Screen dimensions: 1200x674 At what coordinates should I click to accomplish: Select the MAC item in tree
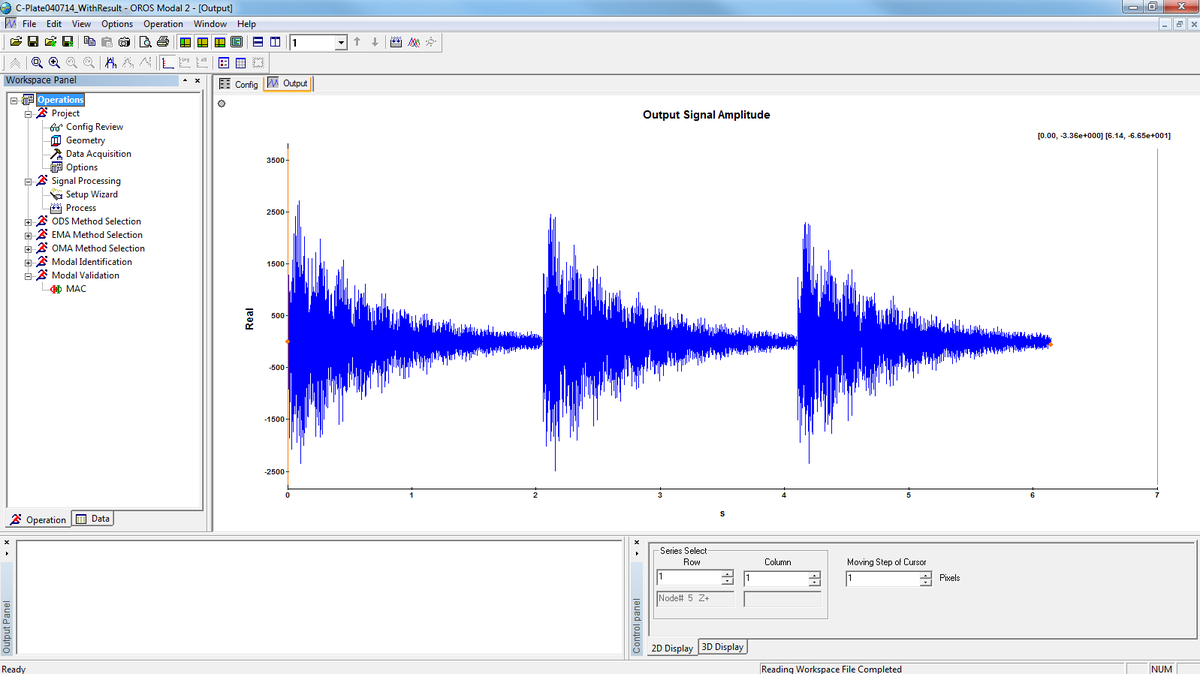point(75,289)
